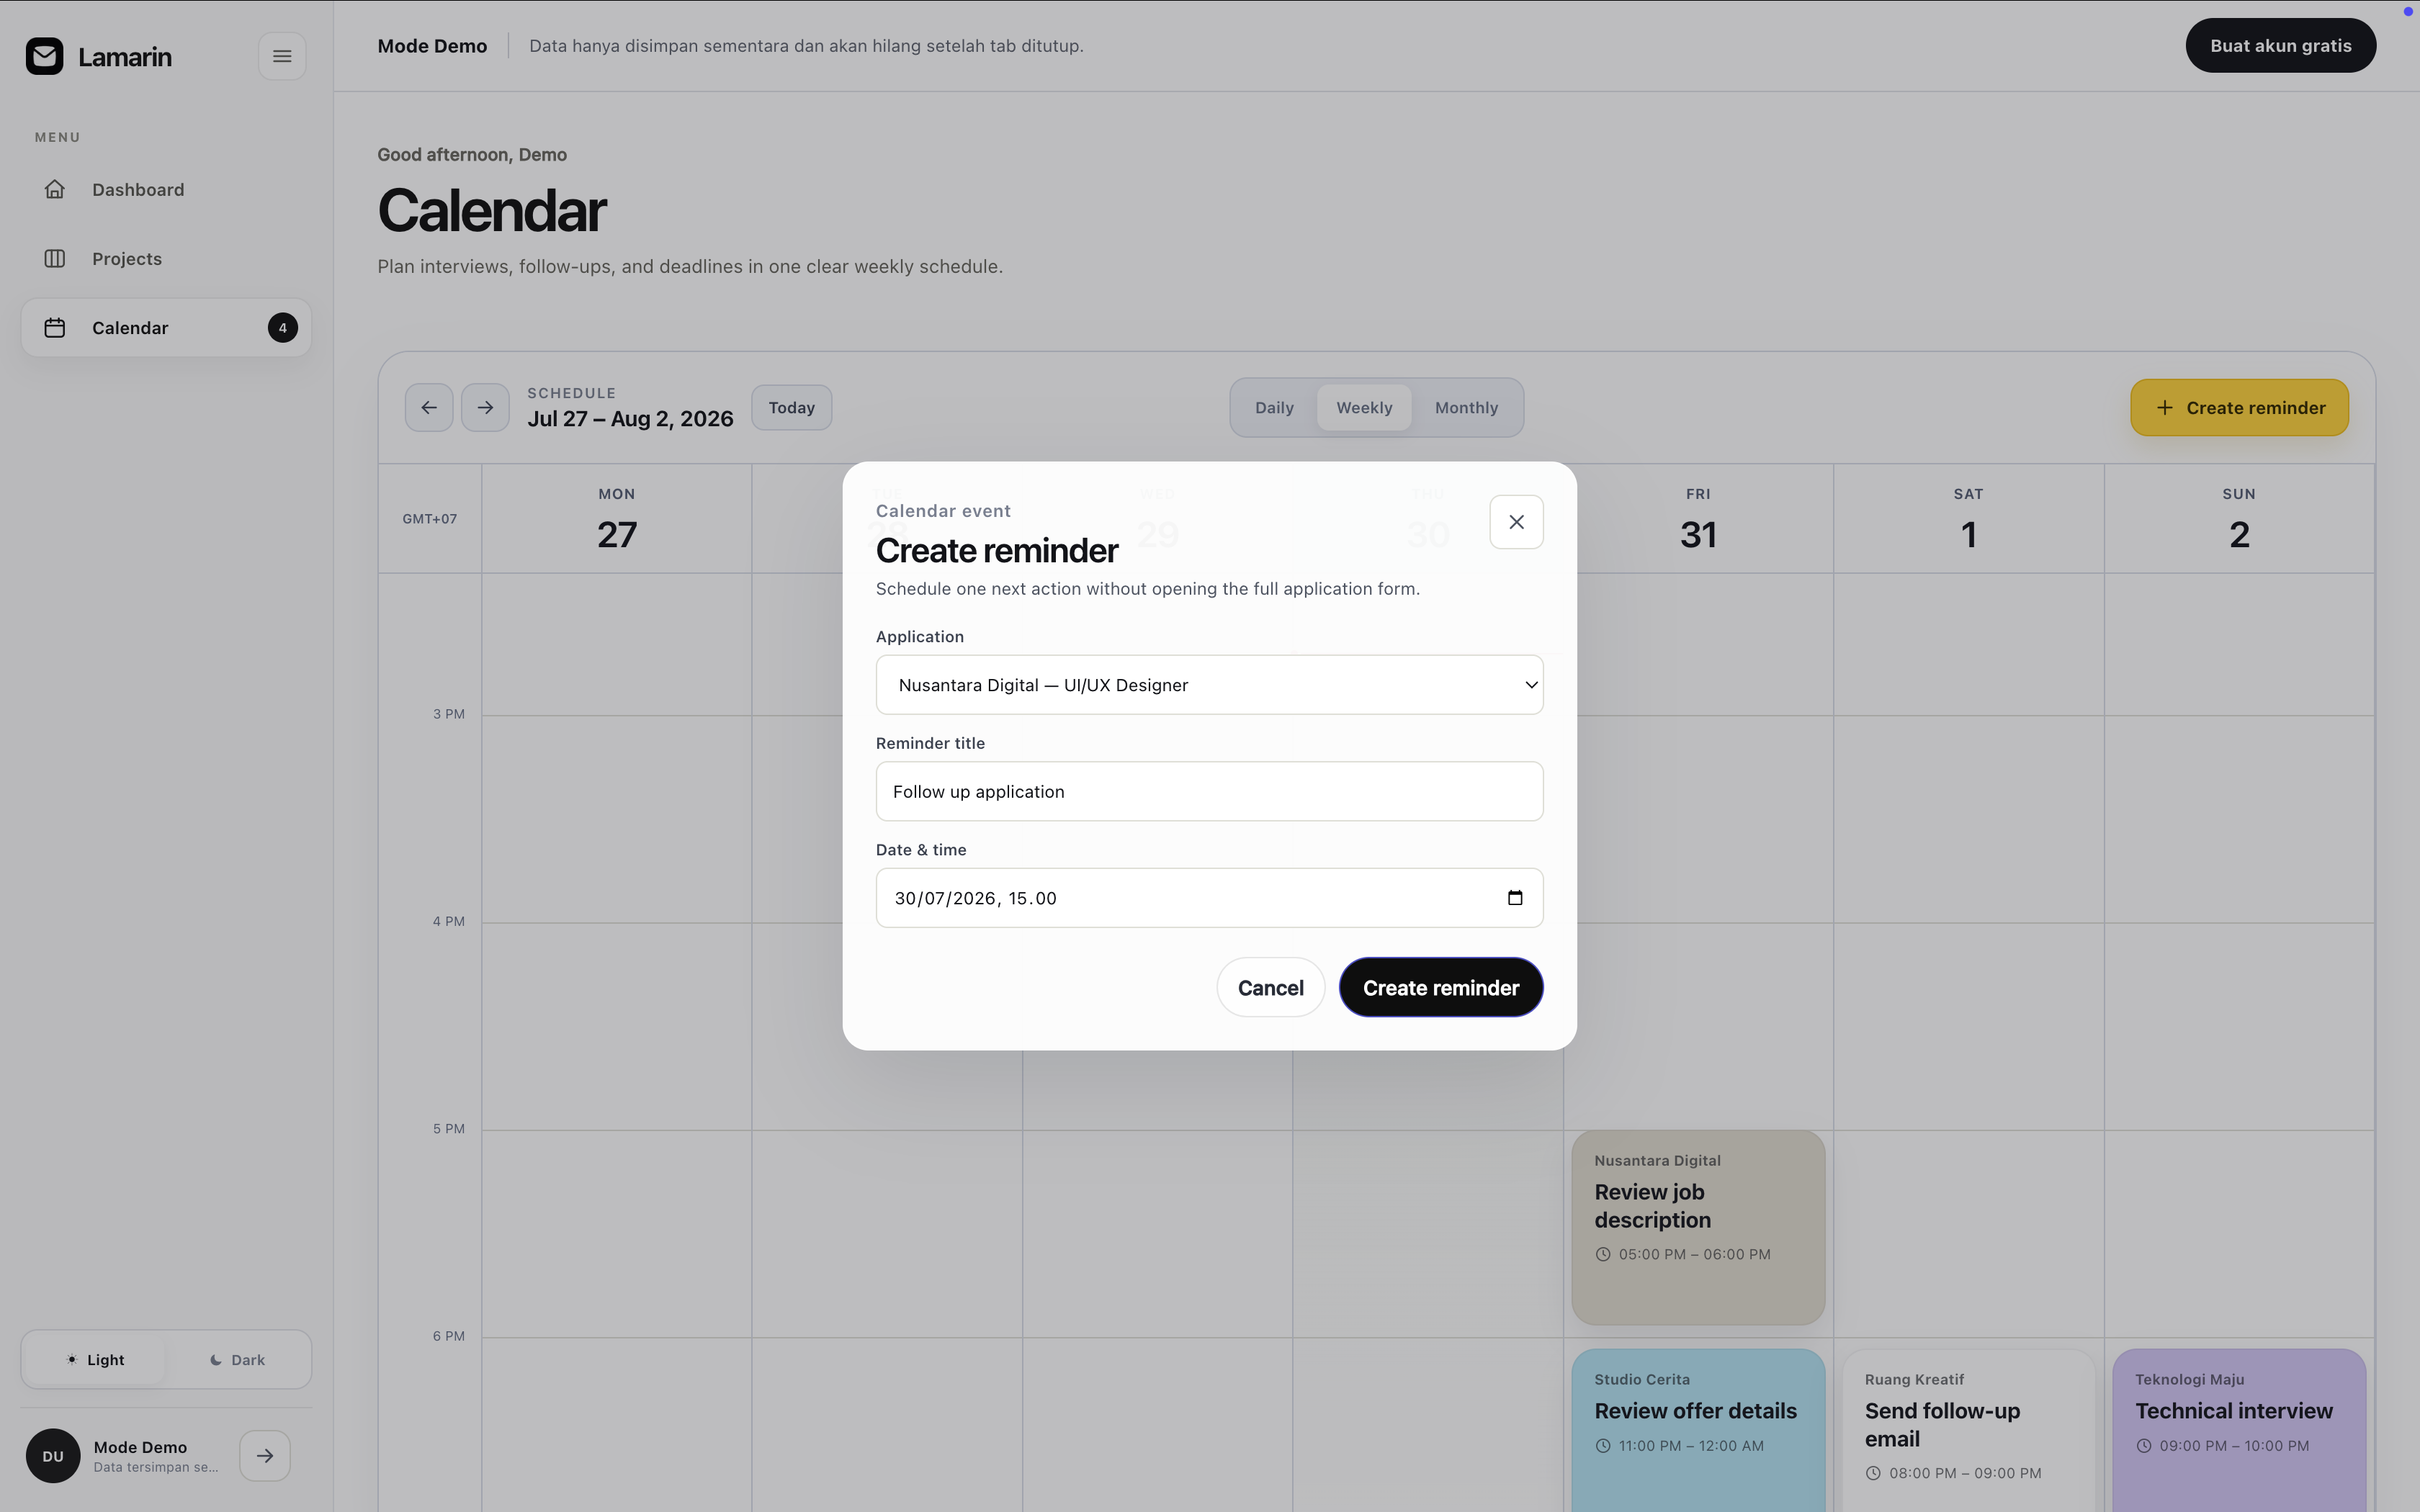2420x1512 pixels.
Task: Click the Projects columns icon
Action: coord(55,258)
